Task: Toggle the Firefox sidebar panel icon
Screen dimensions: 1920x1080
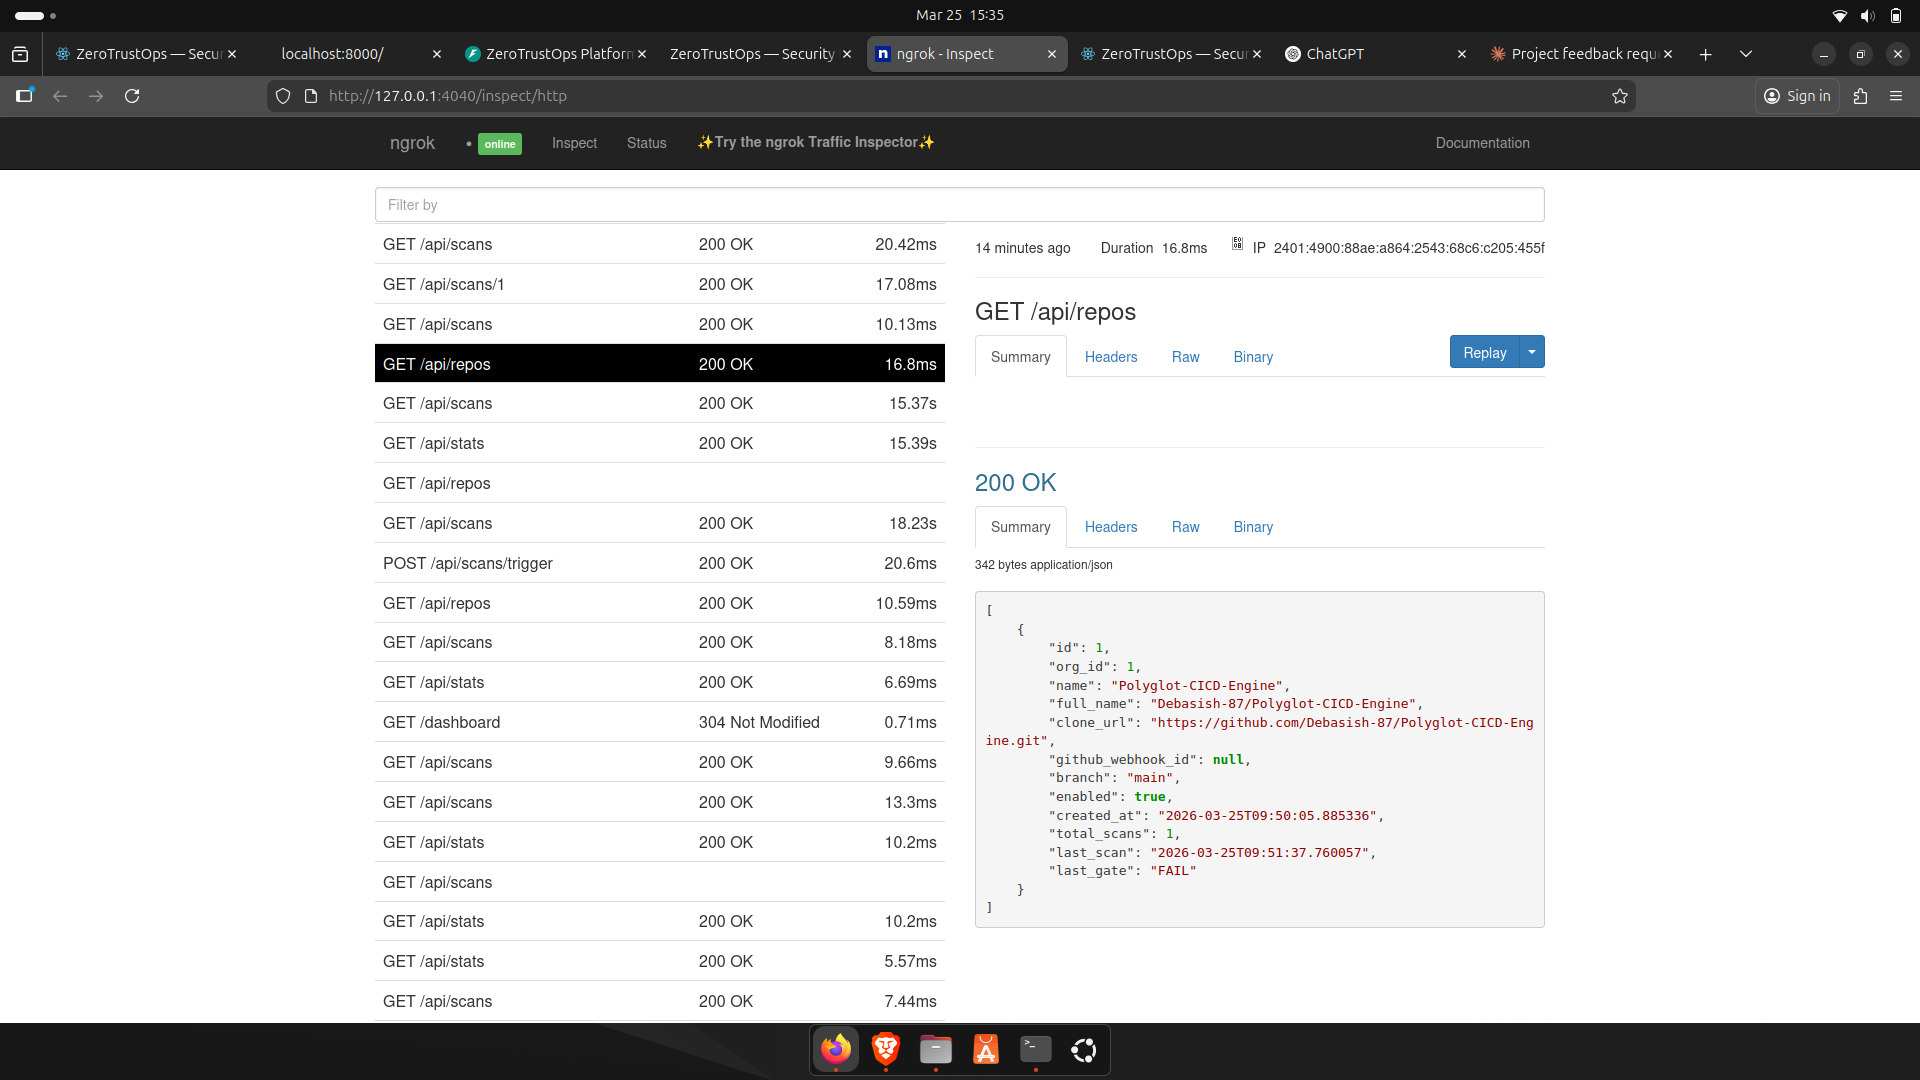Action: (24, 96)
